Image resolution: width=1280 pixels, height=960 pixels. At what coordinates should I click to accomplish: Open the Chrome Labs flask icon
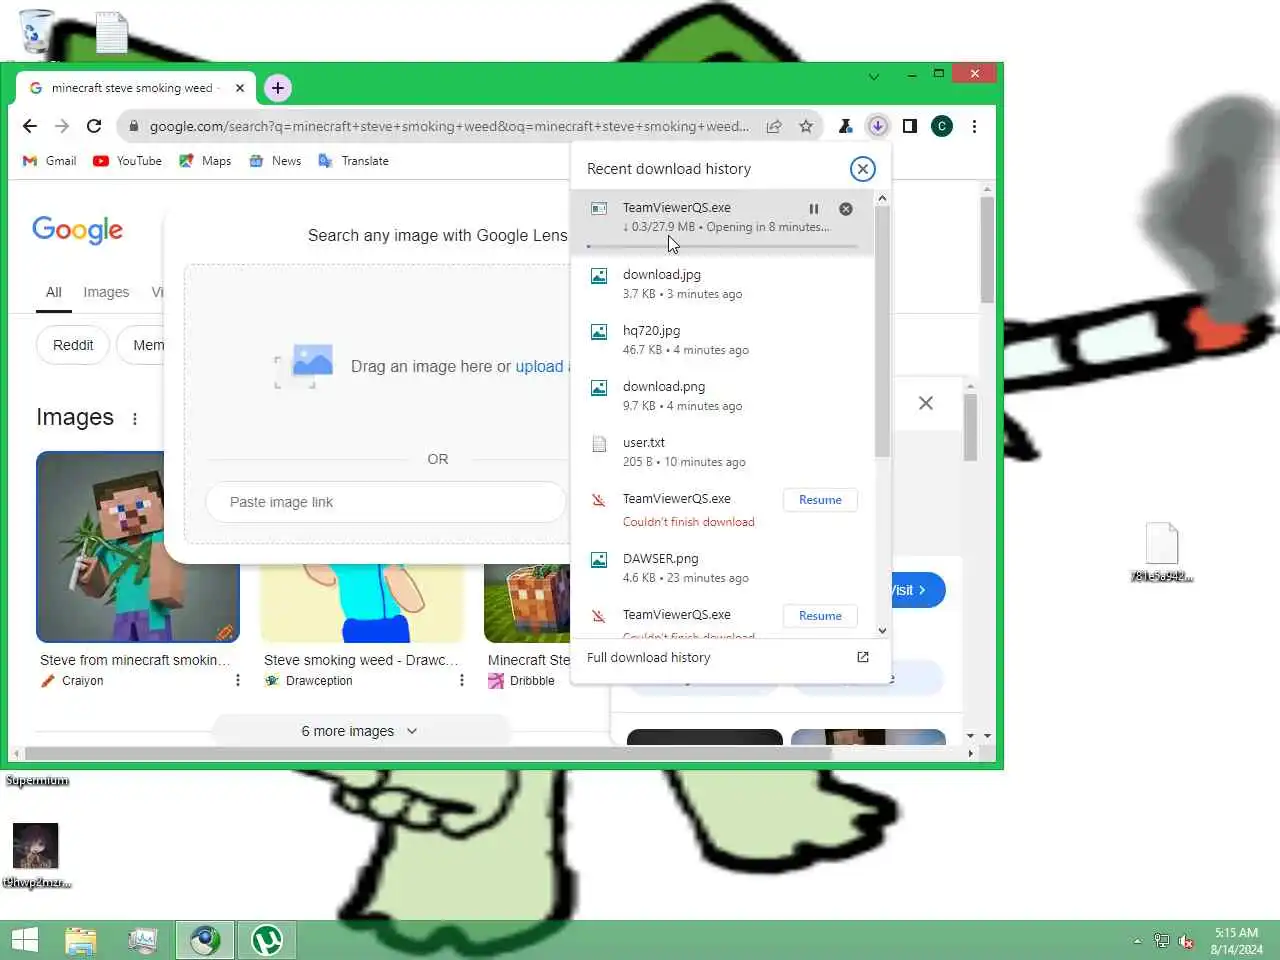pos(845,126)
